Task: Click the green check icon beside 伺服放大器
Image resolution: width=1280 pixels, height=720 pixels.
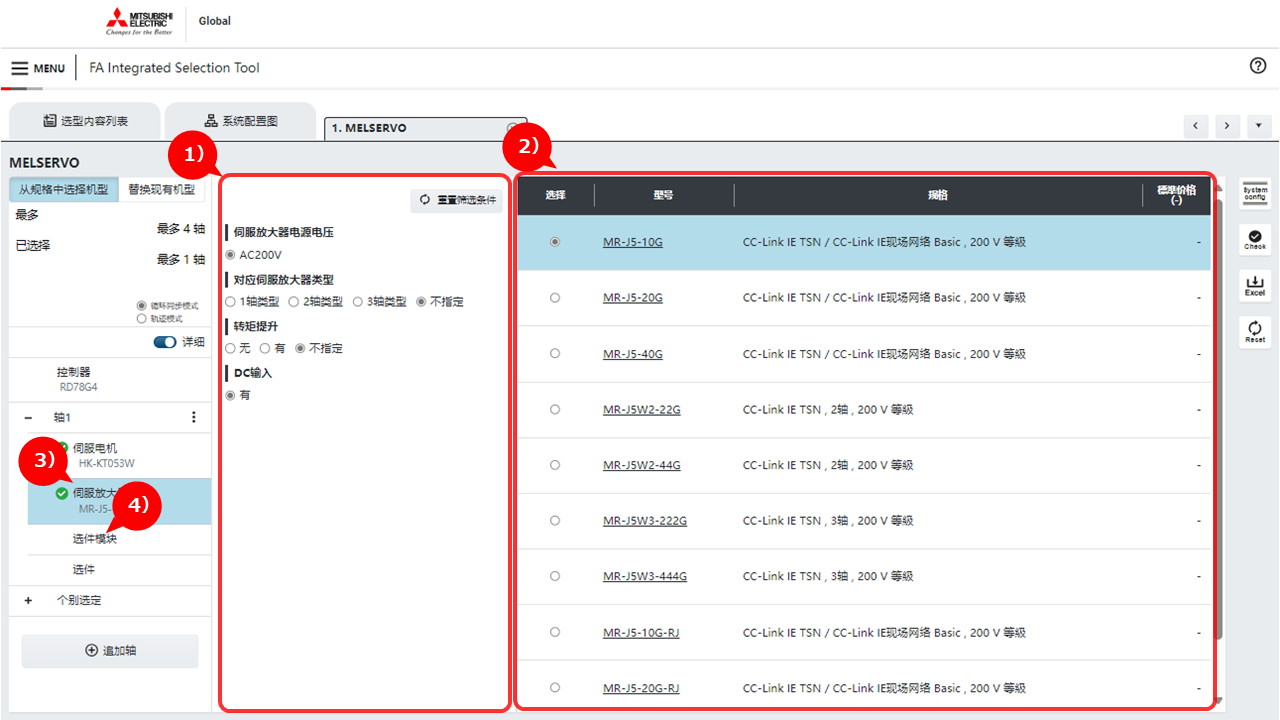Action: pos(62,493)
